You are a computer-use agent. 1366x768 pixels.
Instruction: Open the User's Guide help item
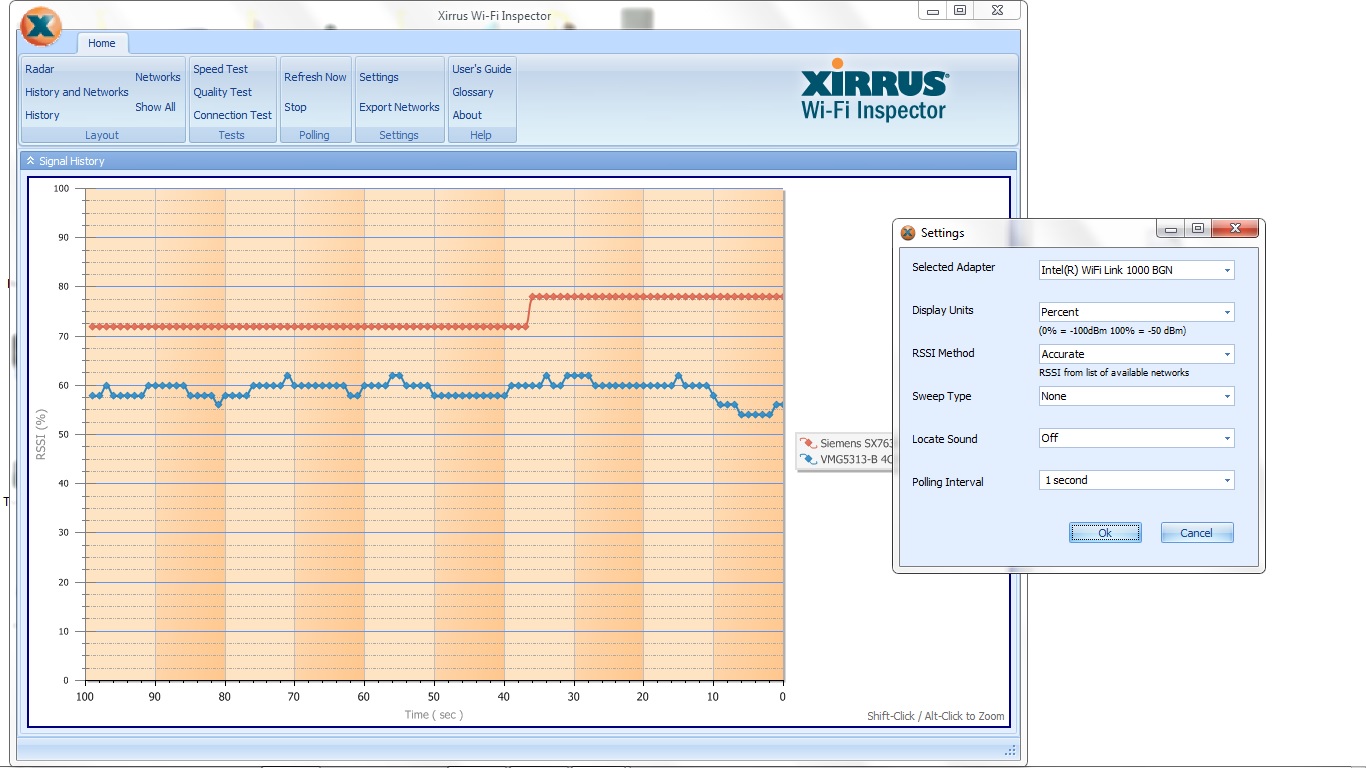481,69
